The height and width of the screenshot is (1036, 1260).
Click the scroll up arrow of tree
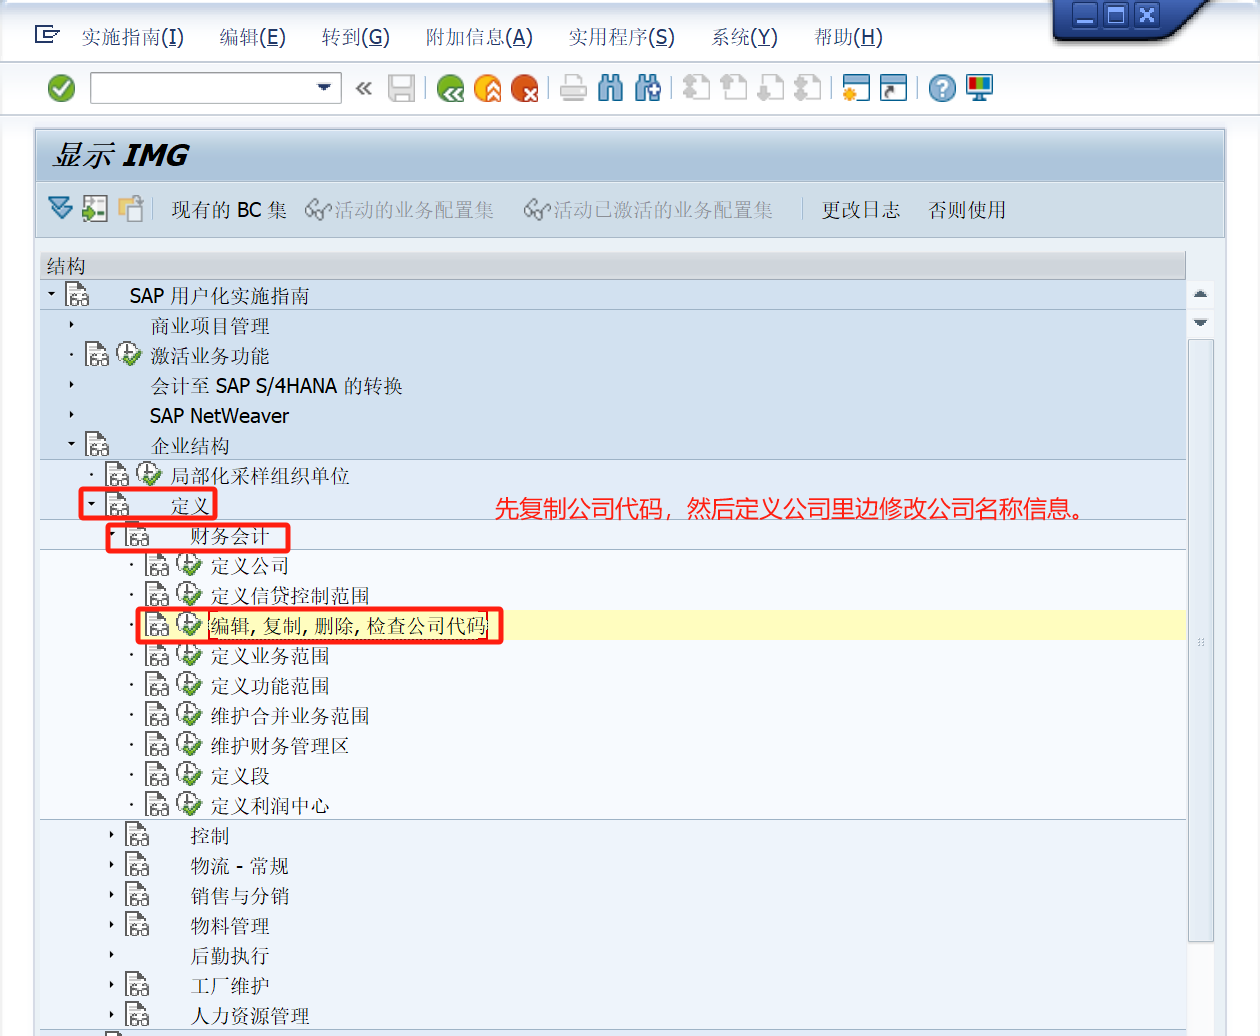point(1201,294)
